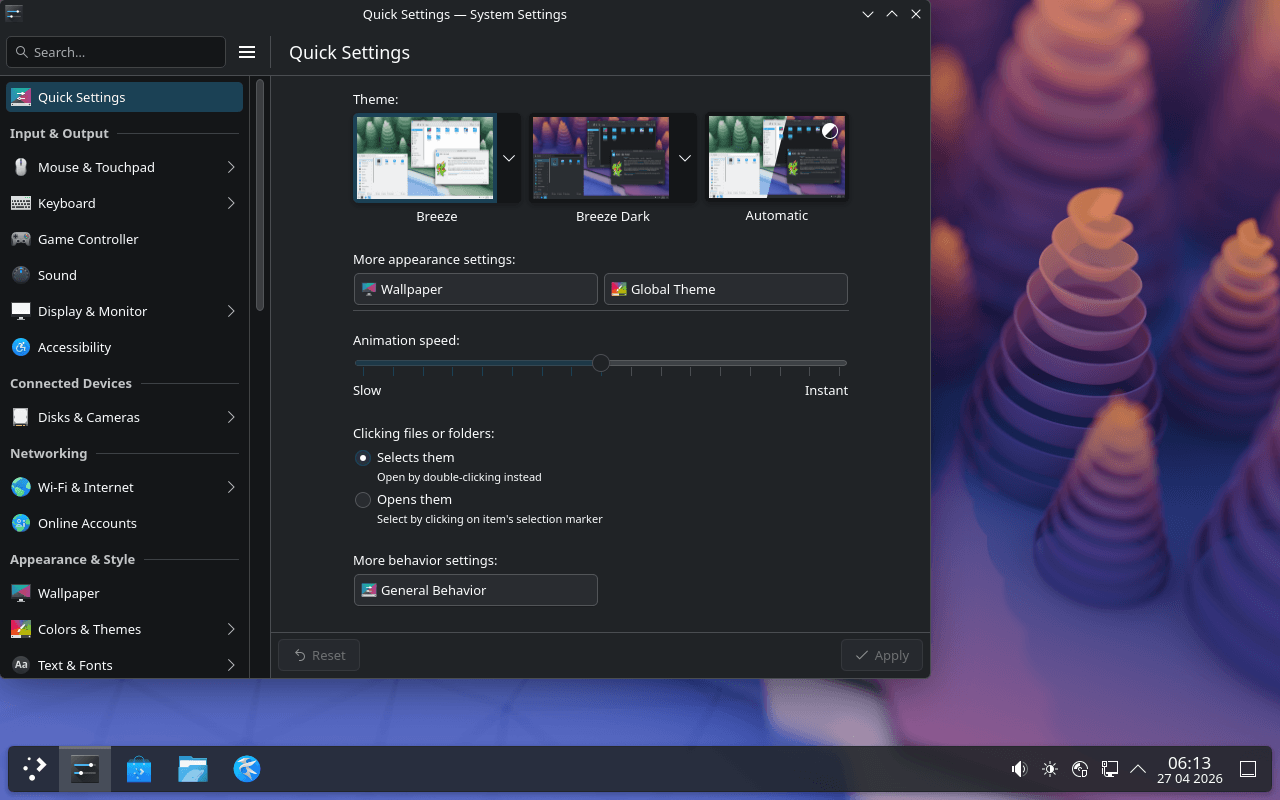Image resolution: width=1280 pixels, height=800 pixels.
Task: Open the volume icon in the tray
Action: (1019, 769)
